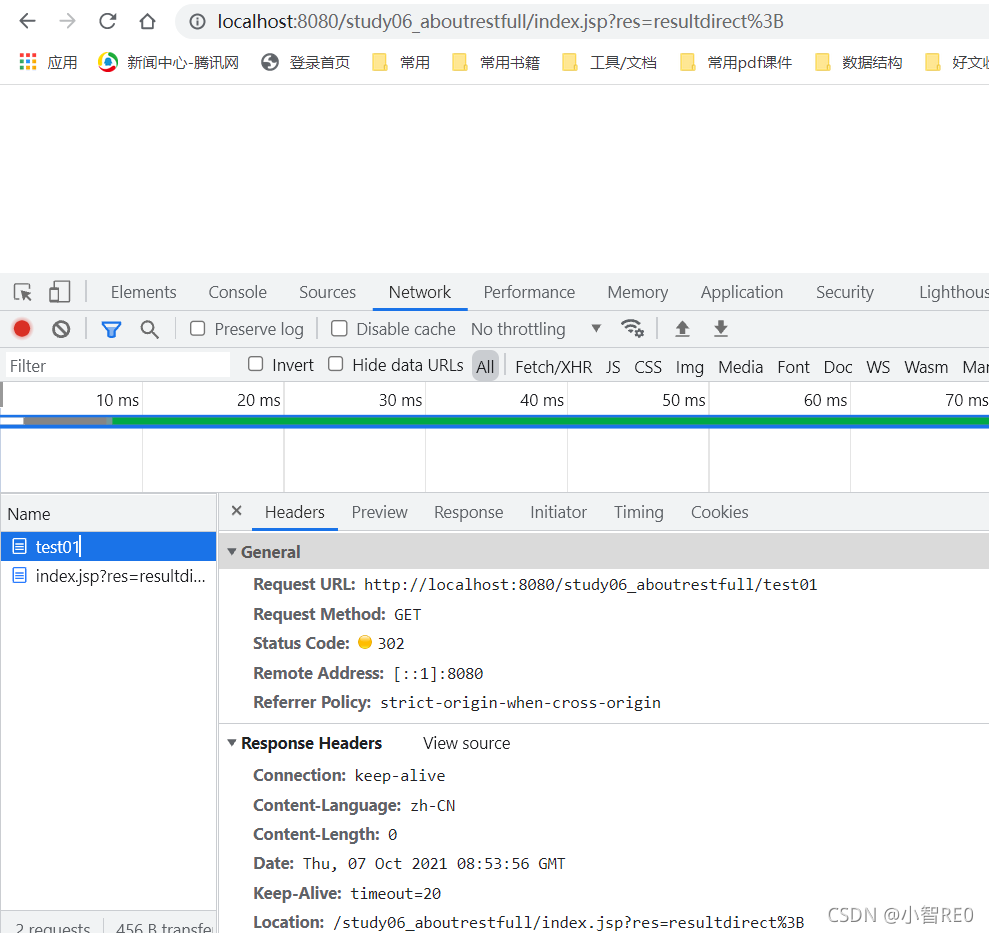Open the 常用 bookmark folder
This screenshot has height=933, width=989.
[x=401, y=62]
